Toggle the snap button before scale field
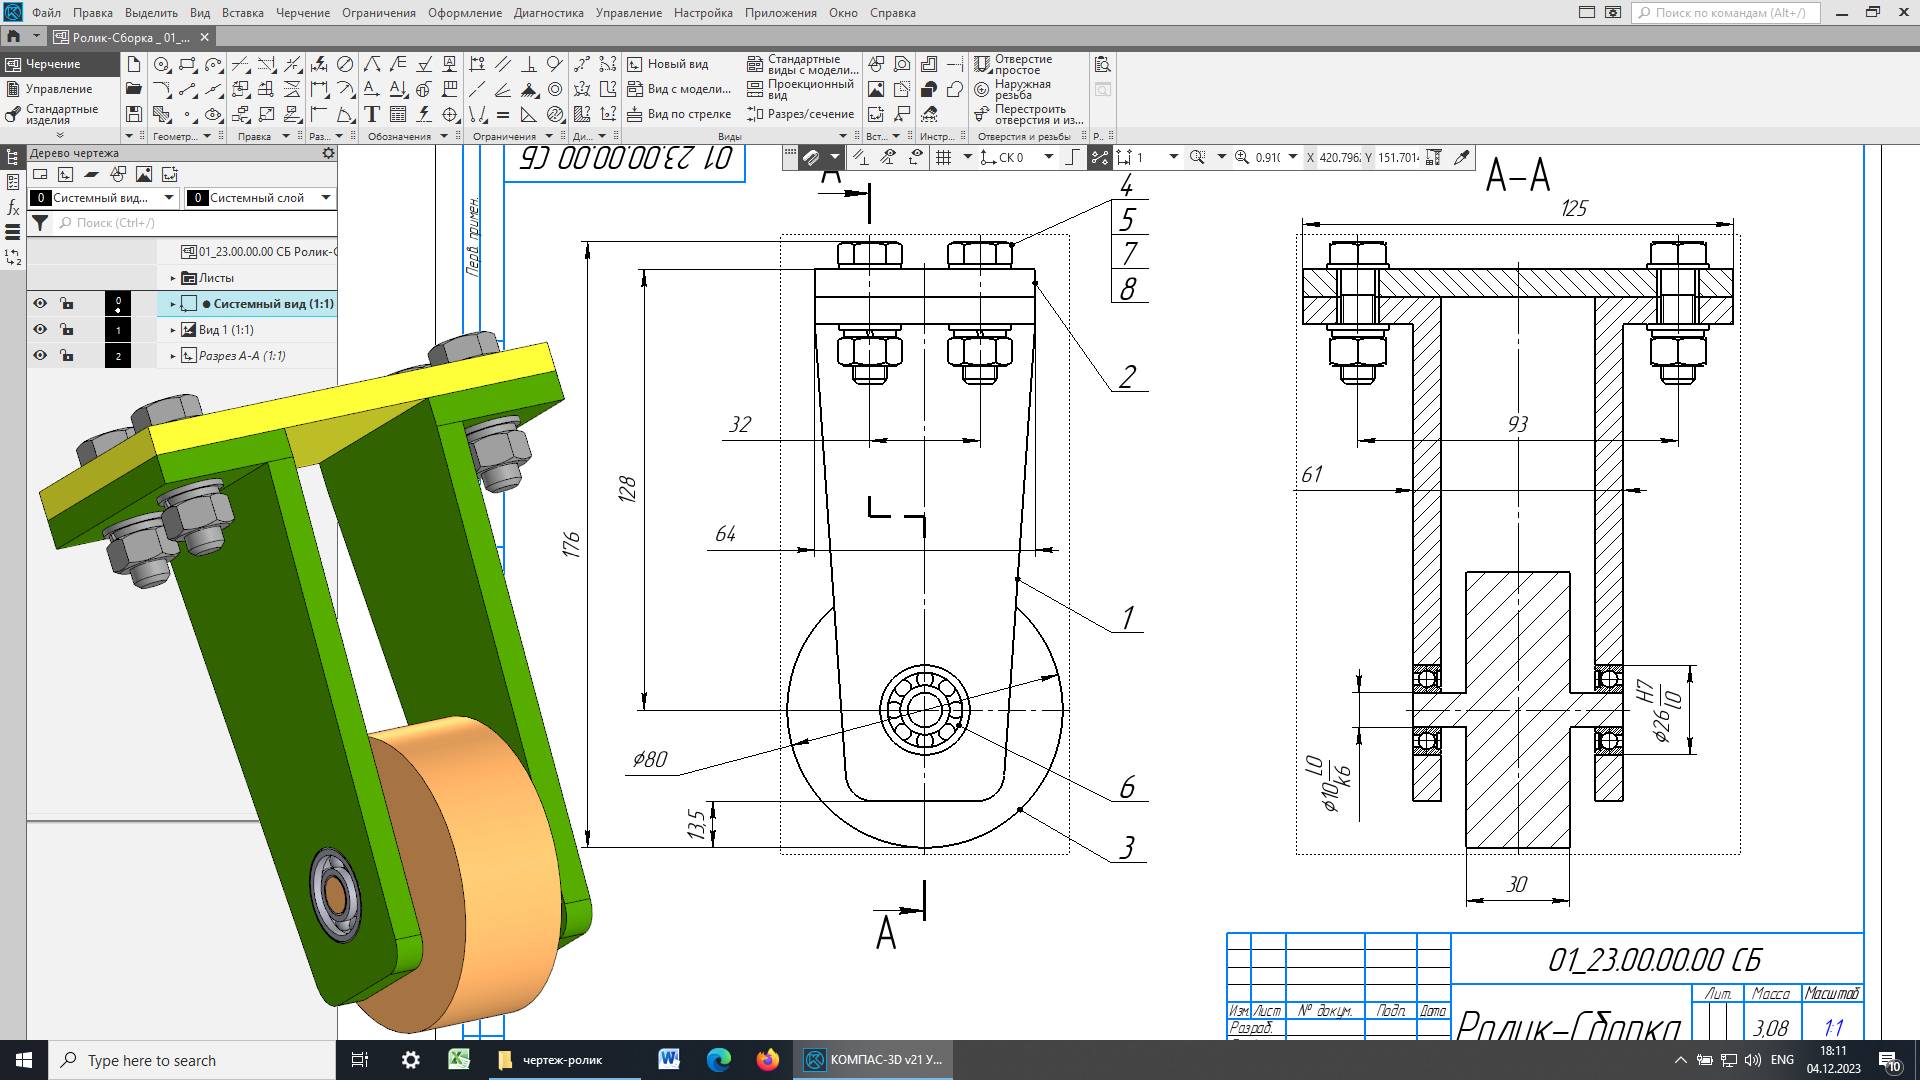This screenshot has width=1920, height=1080. (1099, 157)
